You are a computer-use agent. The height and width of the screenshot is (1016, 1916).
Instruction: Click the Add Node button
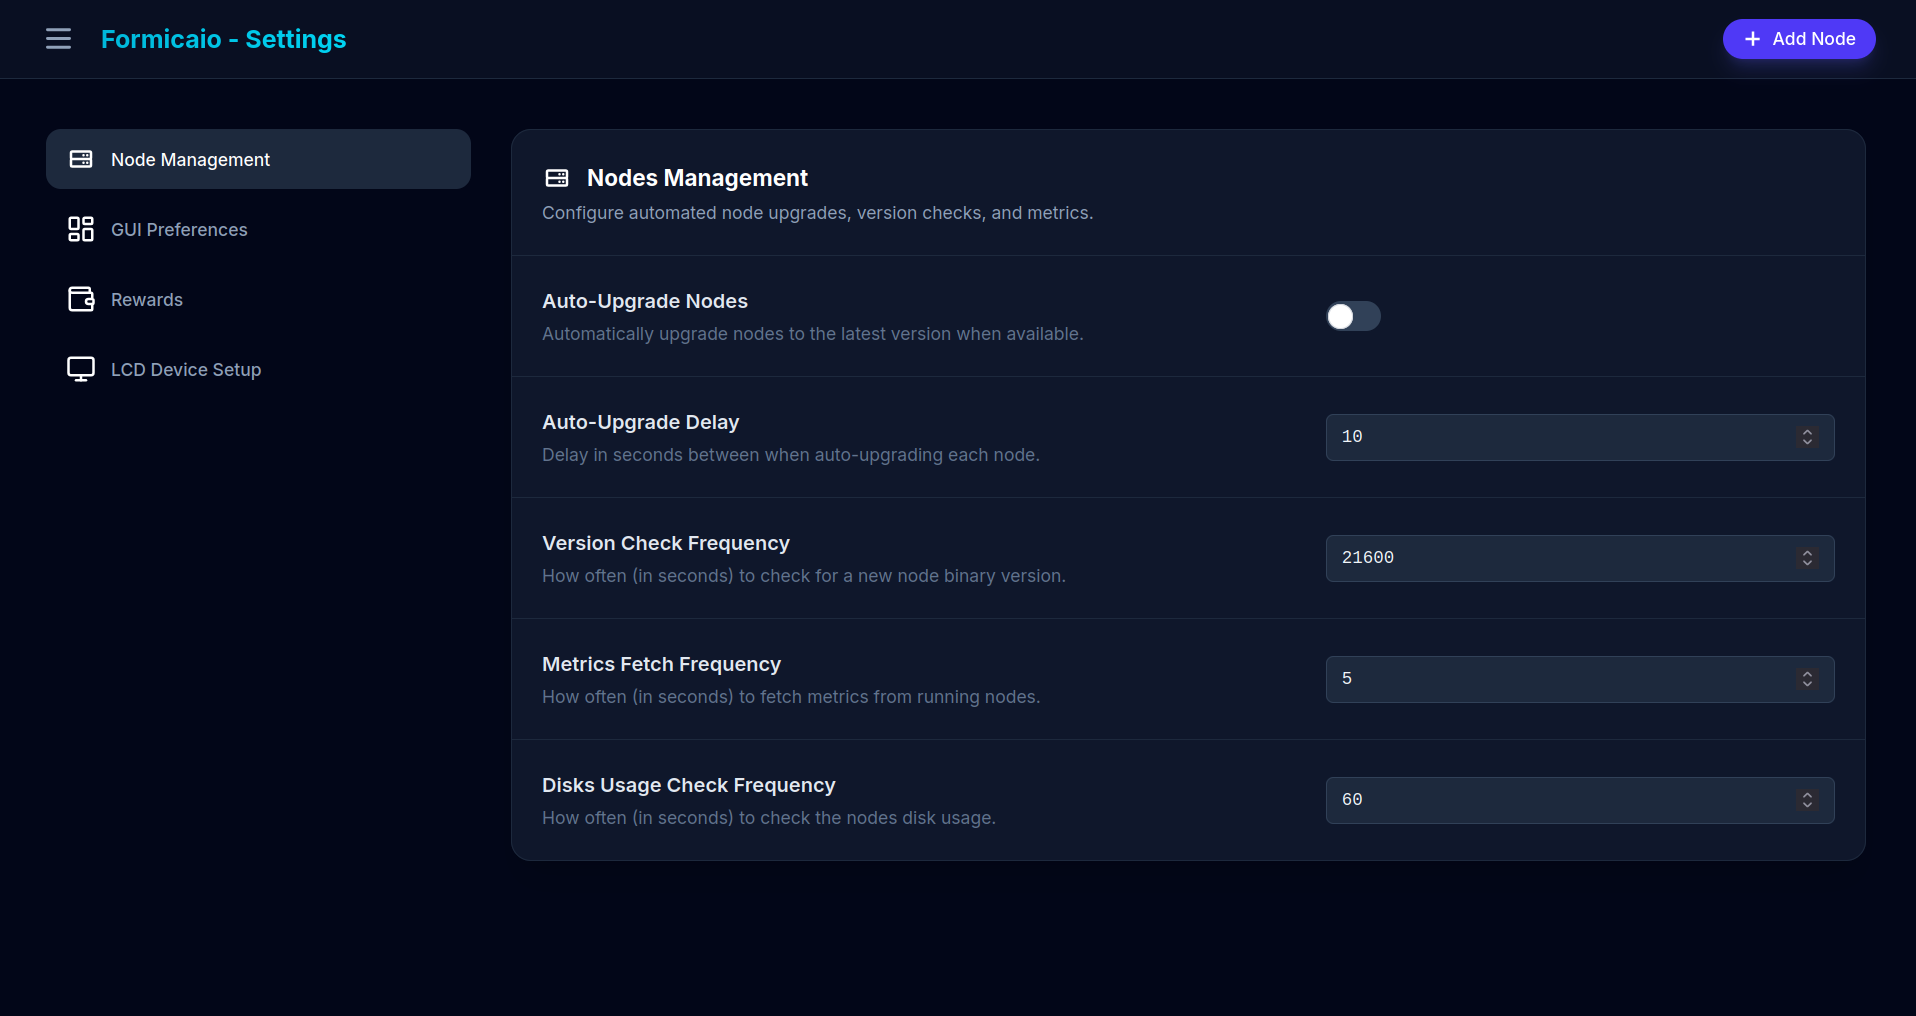pyautogui.click(x=1799, y=39)
